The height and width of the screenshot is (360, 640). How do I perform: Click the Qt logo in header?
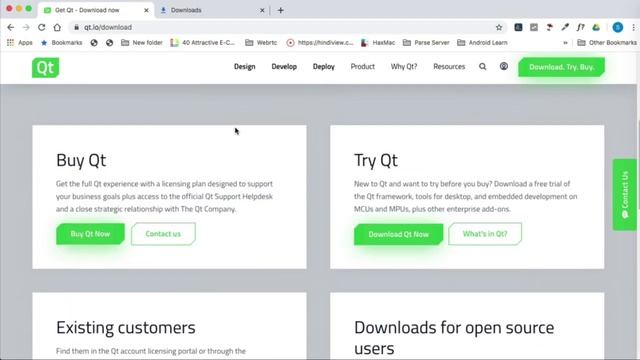pos(45,67)
